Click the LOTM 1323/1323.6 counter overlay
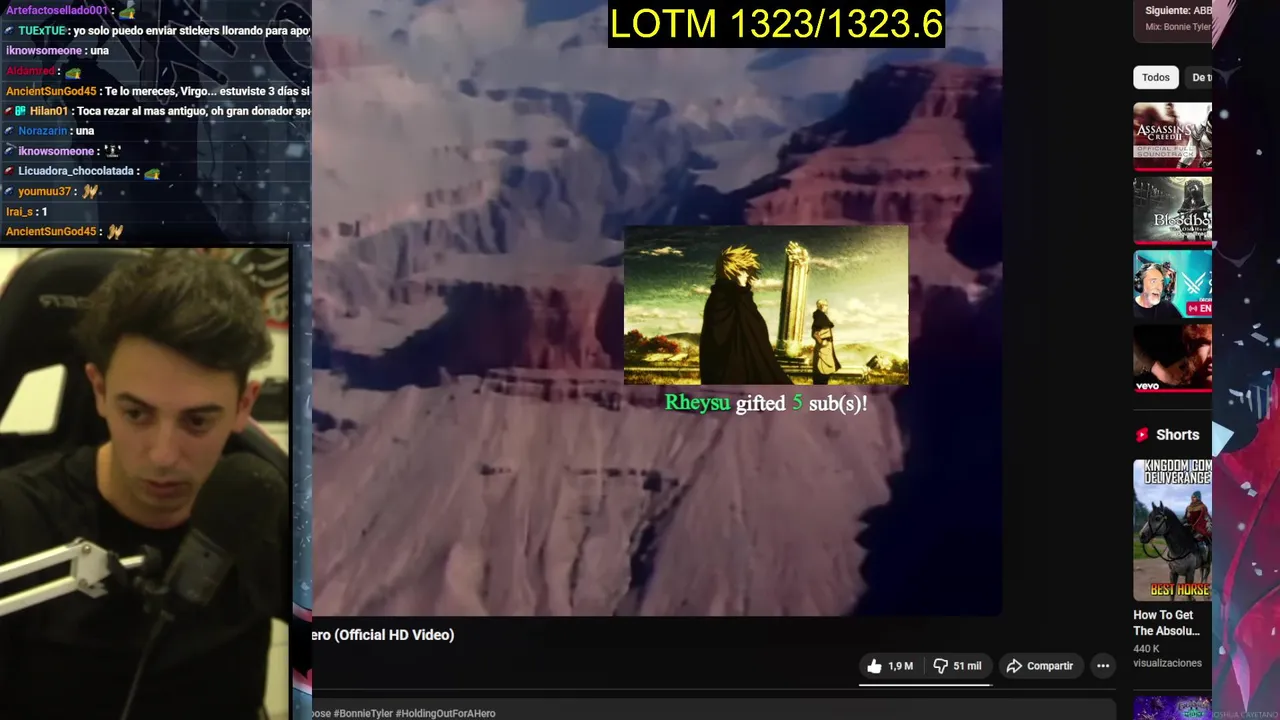This screenshot has height=720, width=1280. pos(776,23)
